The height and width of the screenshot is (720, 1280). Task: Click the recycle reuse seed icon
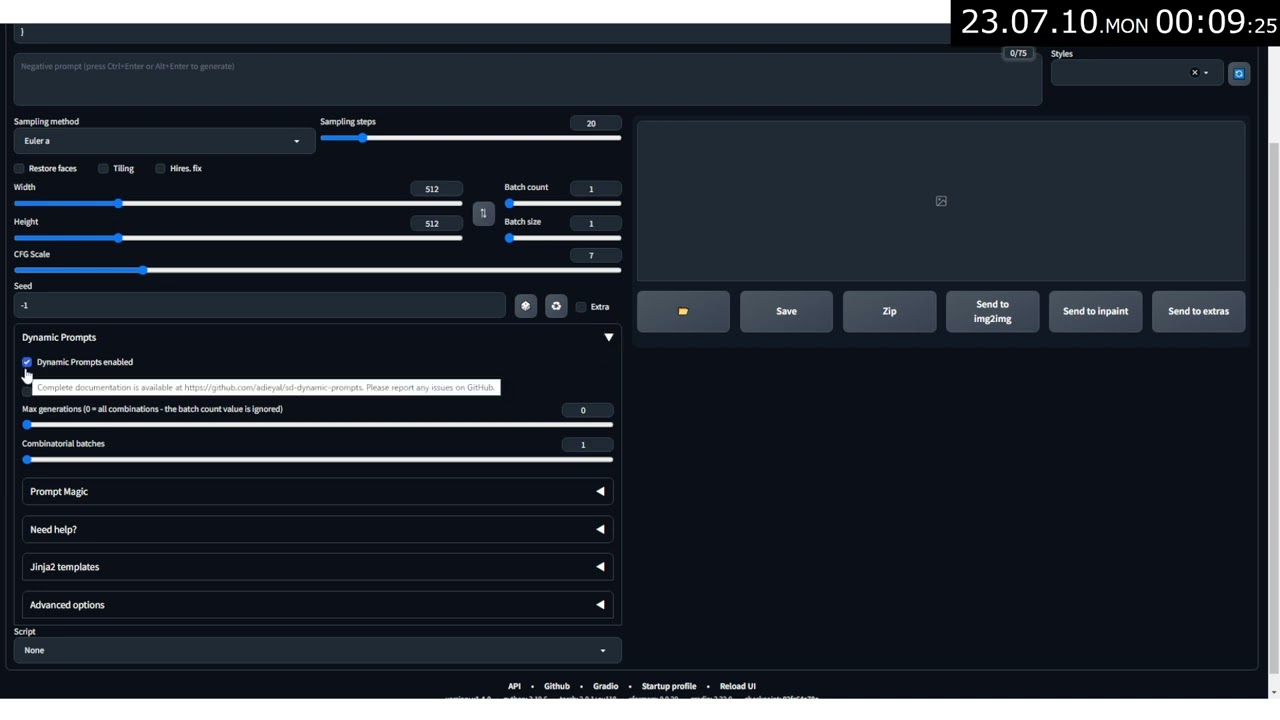556,306
